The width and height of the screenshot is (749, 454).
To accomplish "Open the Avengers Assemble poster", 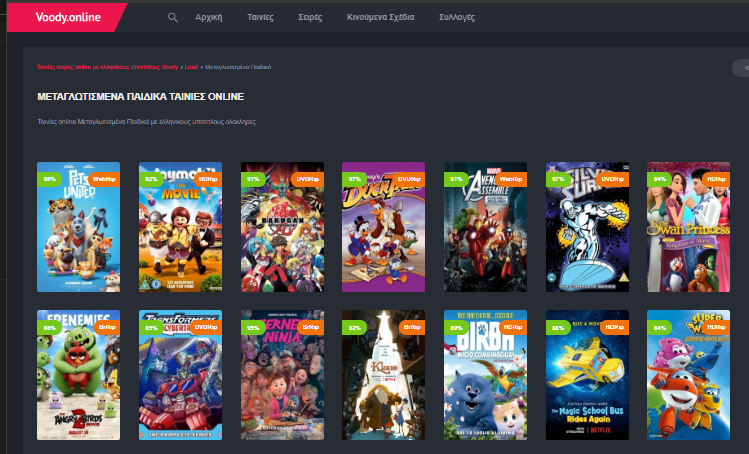I will [x=485, y=227].
